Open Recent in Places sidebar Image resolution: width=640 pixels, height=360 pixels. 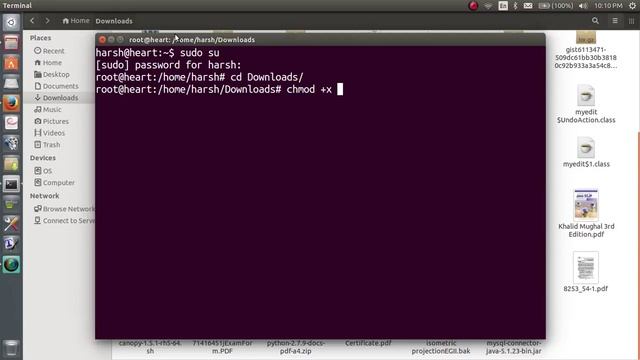pos(49,51)
